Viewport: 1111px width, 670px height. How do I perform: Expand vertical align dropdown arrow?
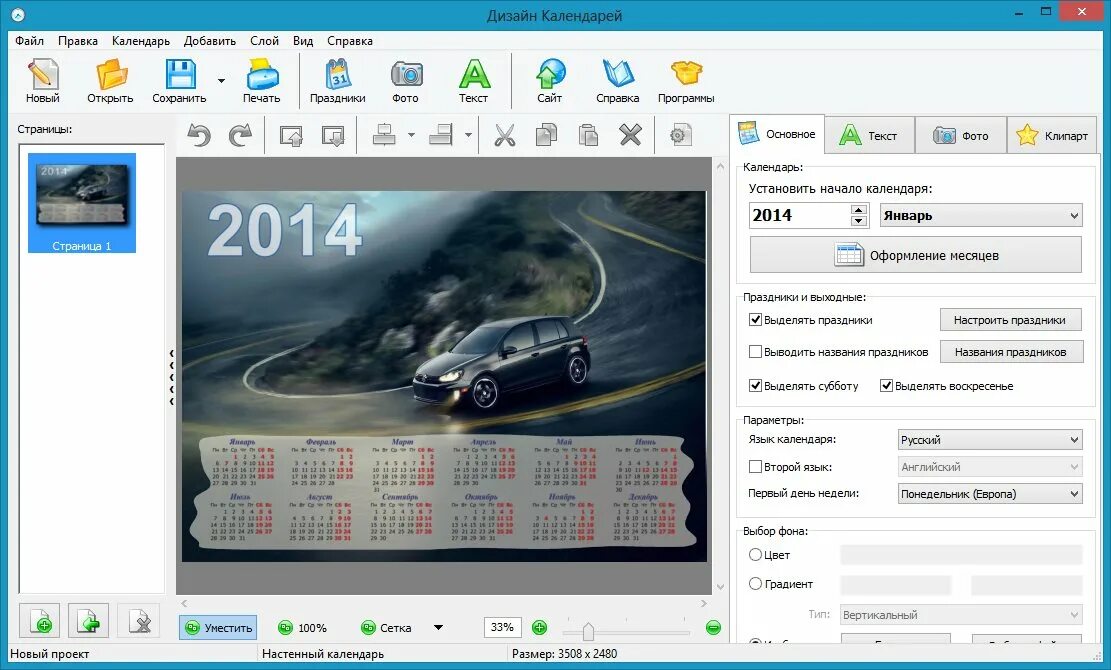click(x=468, y=135)
